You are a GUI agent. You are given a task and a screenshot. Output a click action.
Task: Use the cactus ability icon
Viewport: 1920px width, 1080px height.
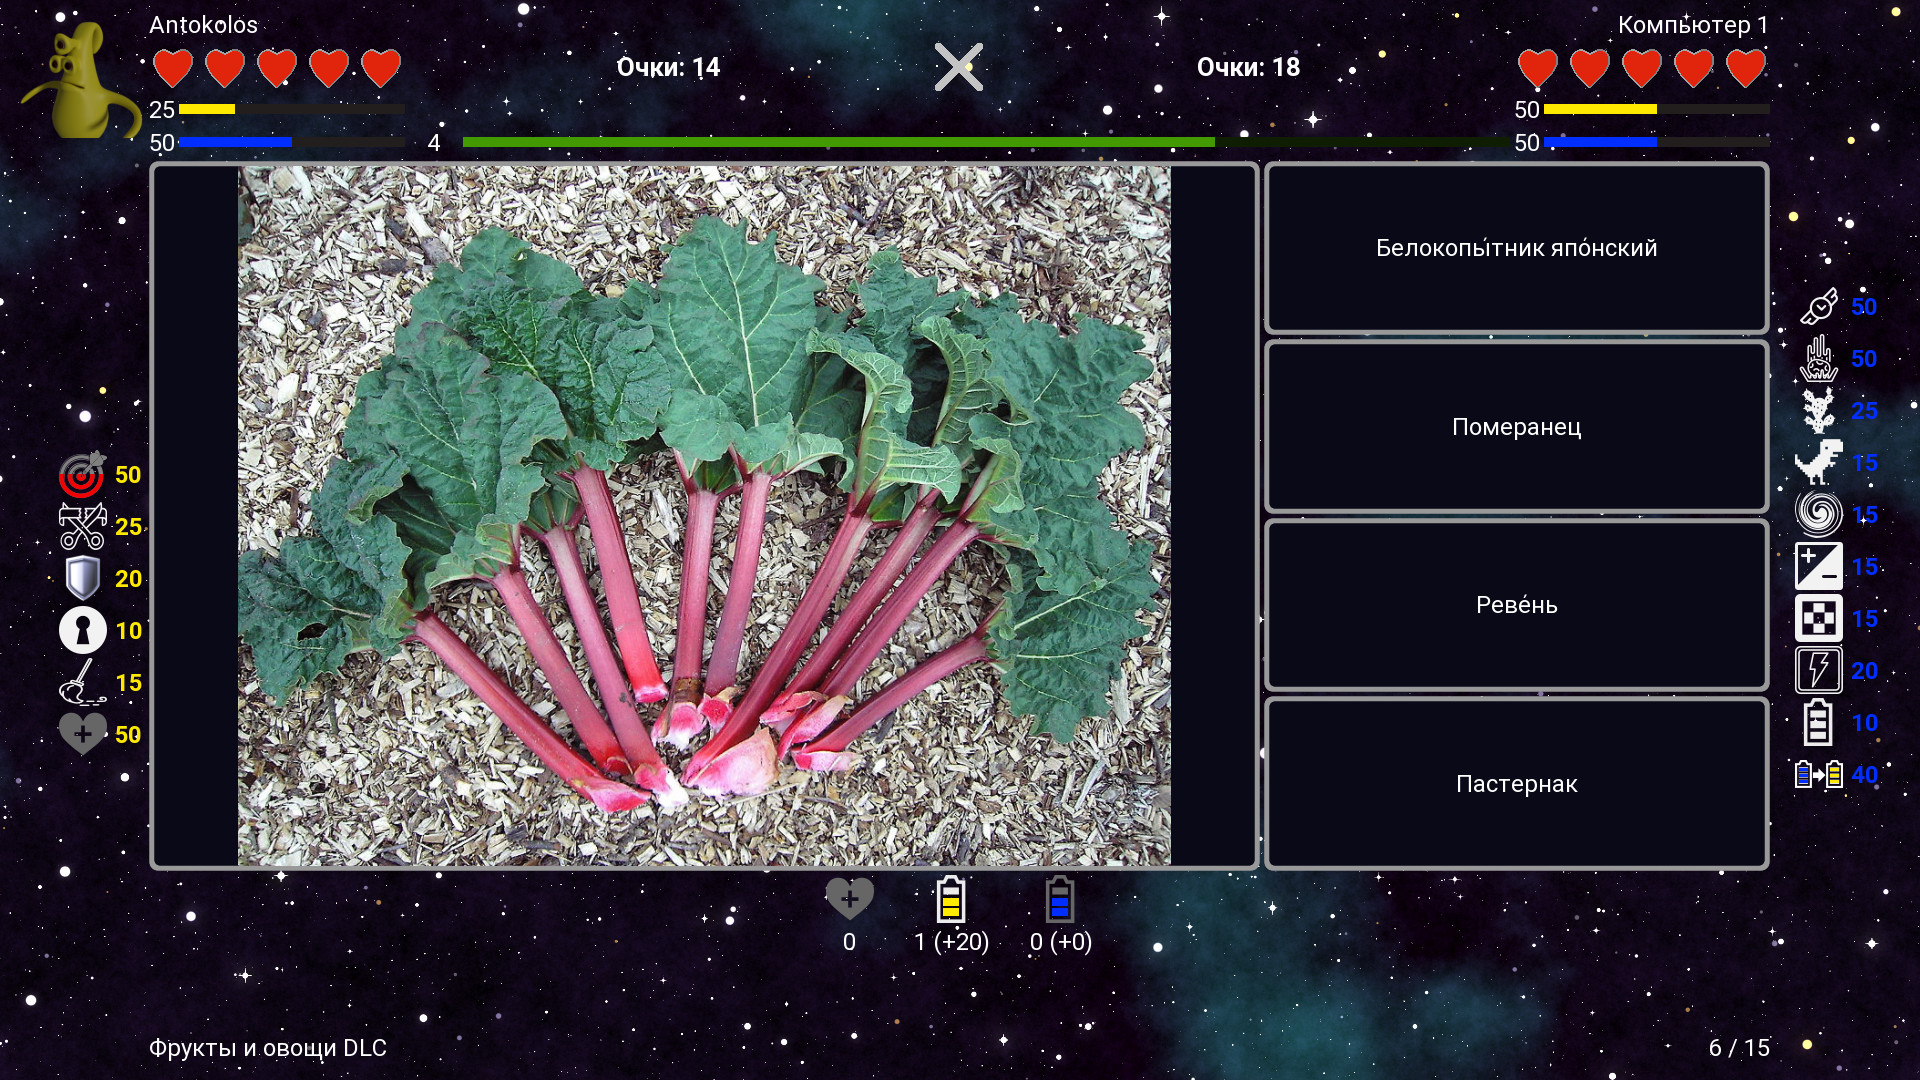1818,411
